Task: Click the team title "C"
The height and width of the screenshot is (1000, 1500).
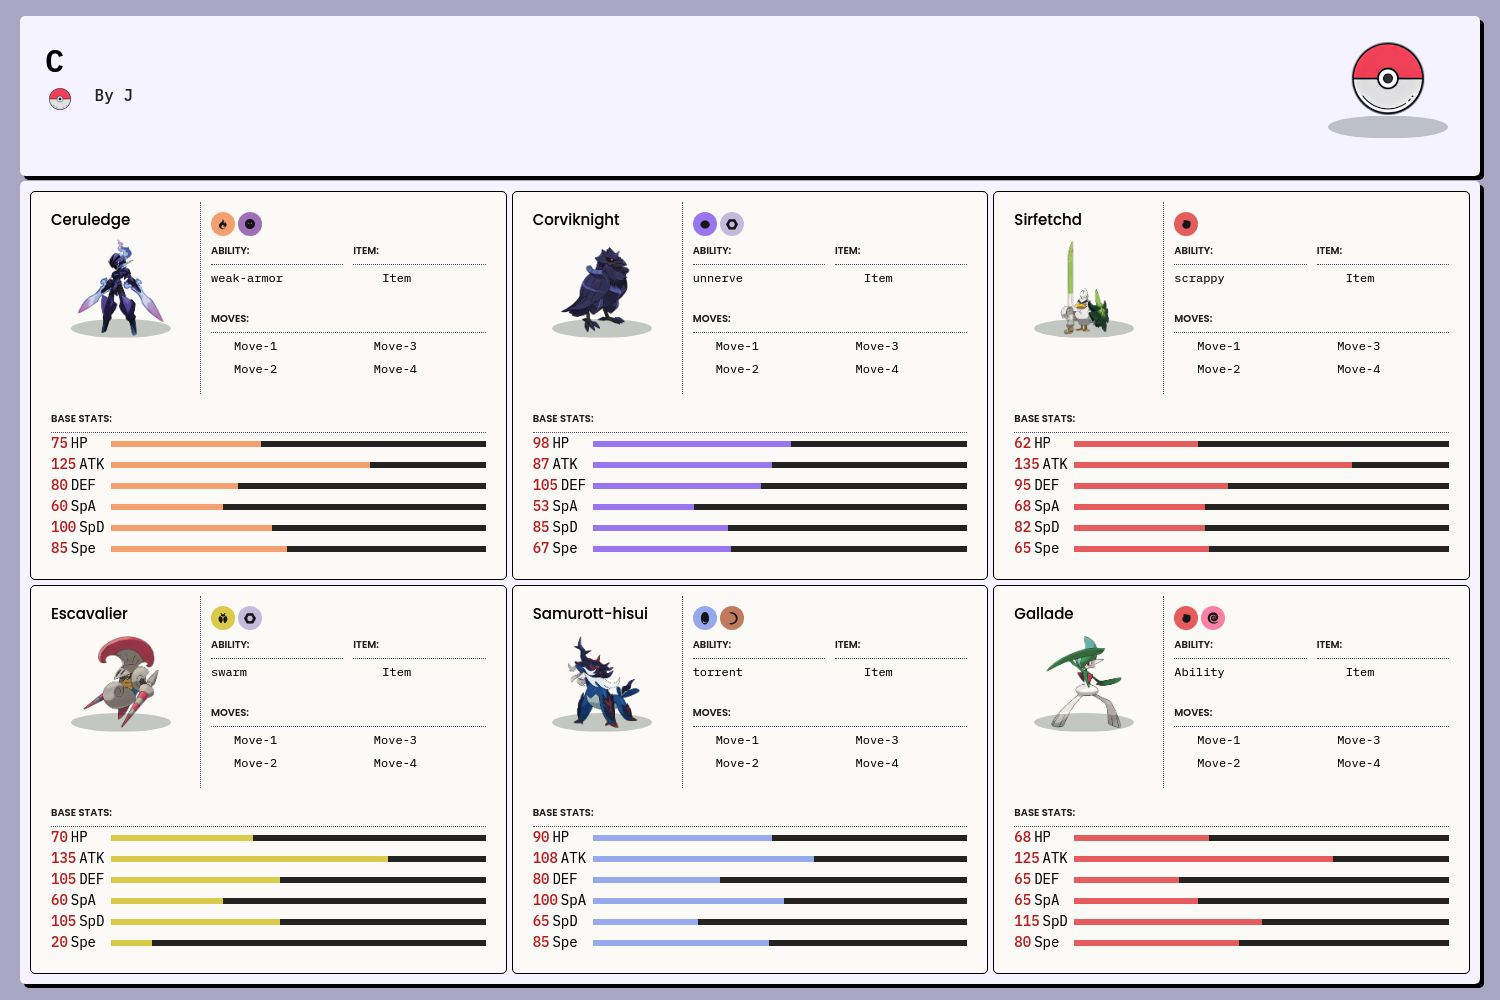Action: [55, 62]
